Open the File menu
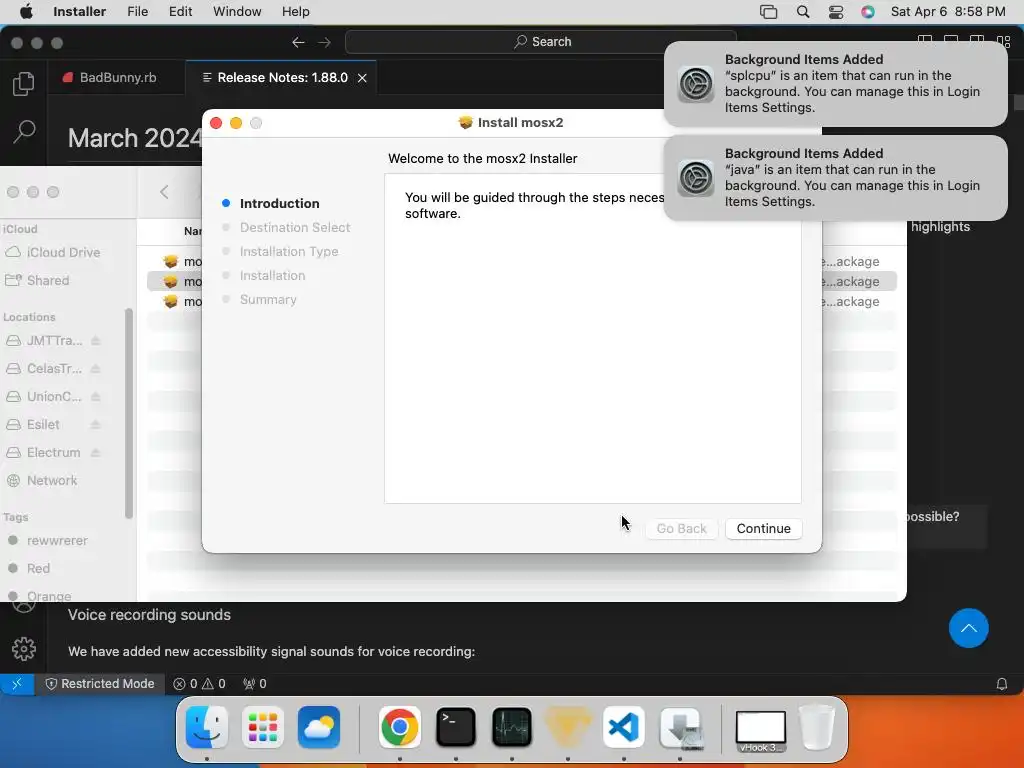Screen dimensions: 1024x768 [x=137, y=12]
